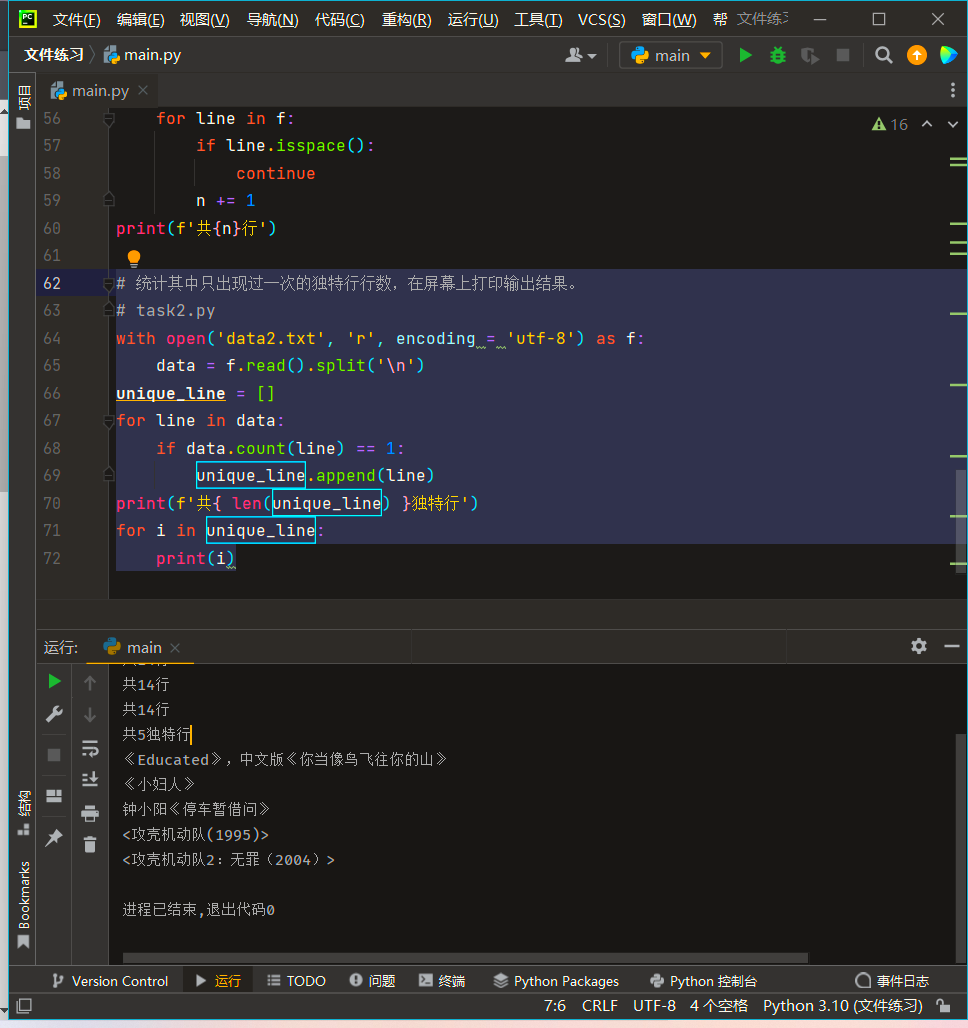Click main.py breadcrumb in navigation bar

coord(142,55)
